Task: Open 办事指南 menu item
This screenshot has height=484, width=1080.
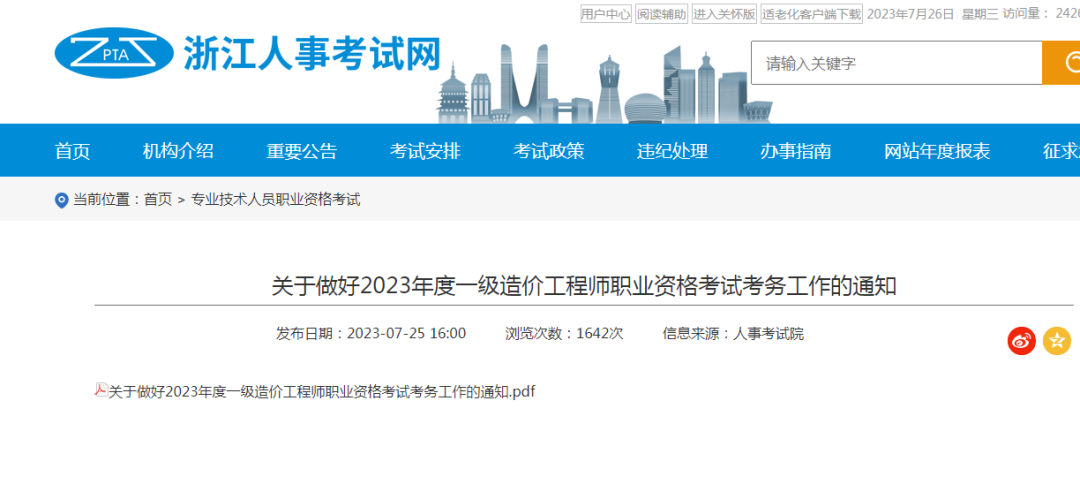Action: 796,151
